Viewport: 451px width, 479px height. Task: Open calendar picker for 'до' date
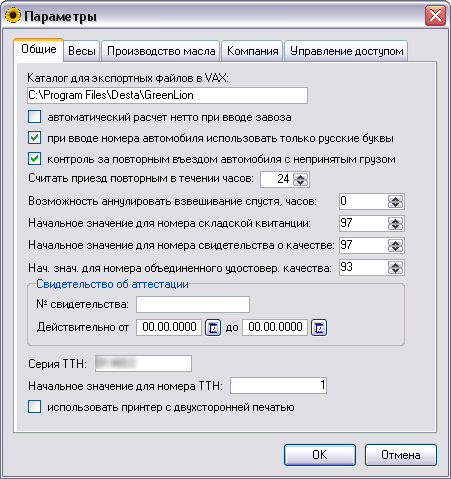point(319,328)
